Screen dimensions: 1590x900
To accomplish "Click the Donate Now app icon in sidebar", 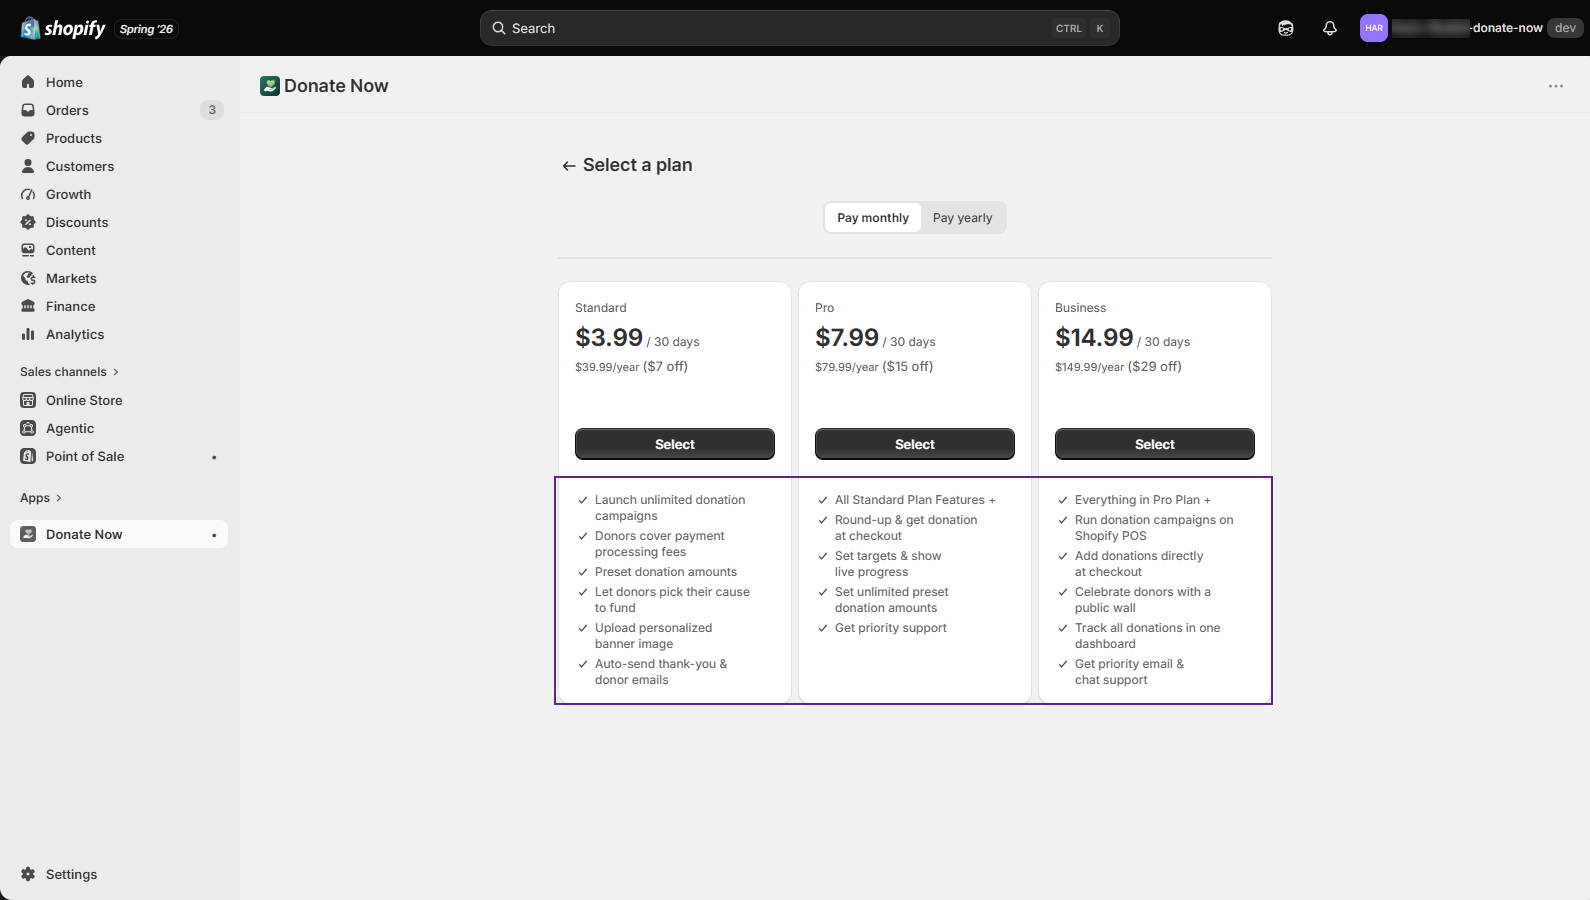I will click(x=28, y=534).
